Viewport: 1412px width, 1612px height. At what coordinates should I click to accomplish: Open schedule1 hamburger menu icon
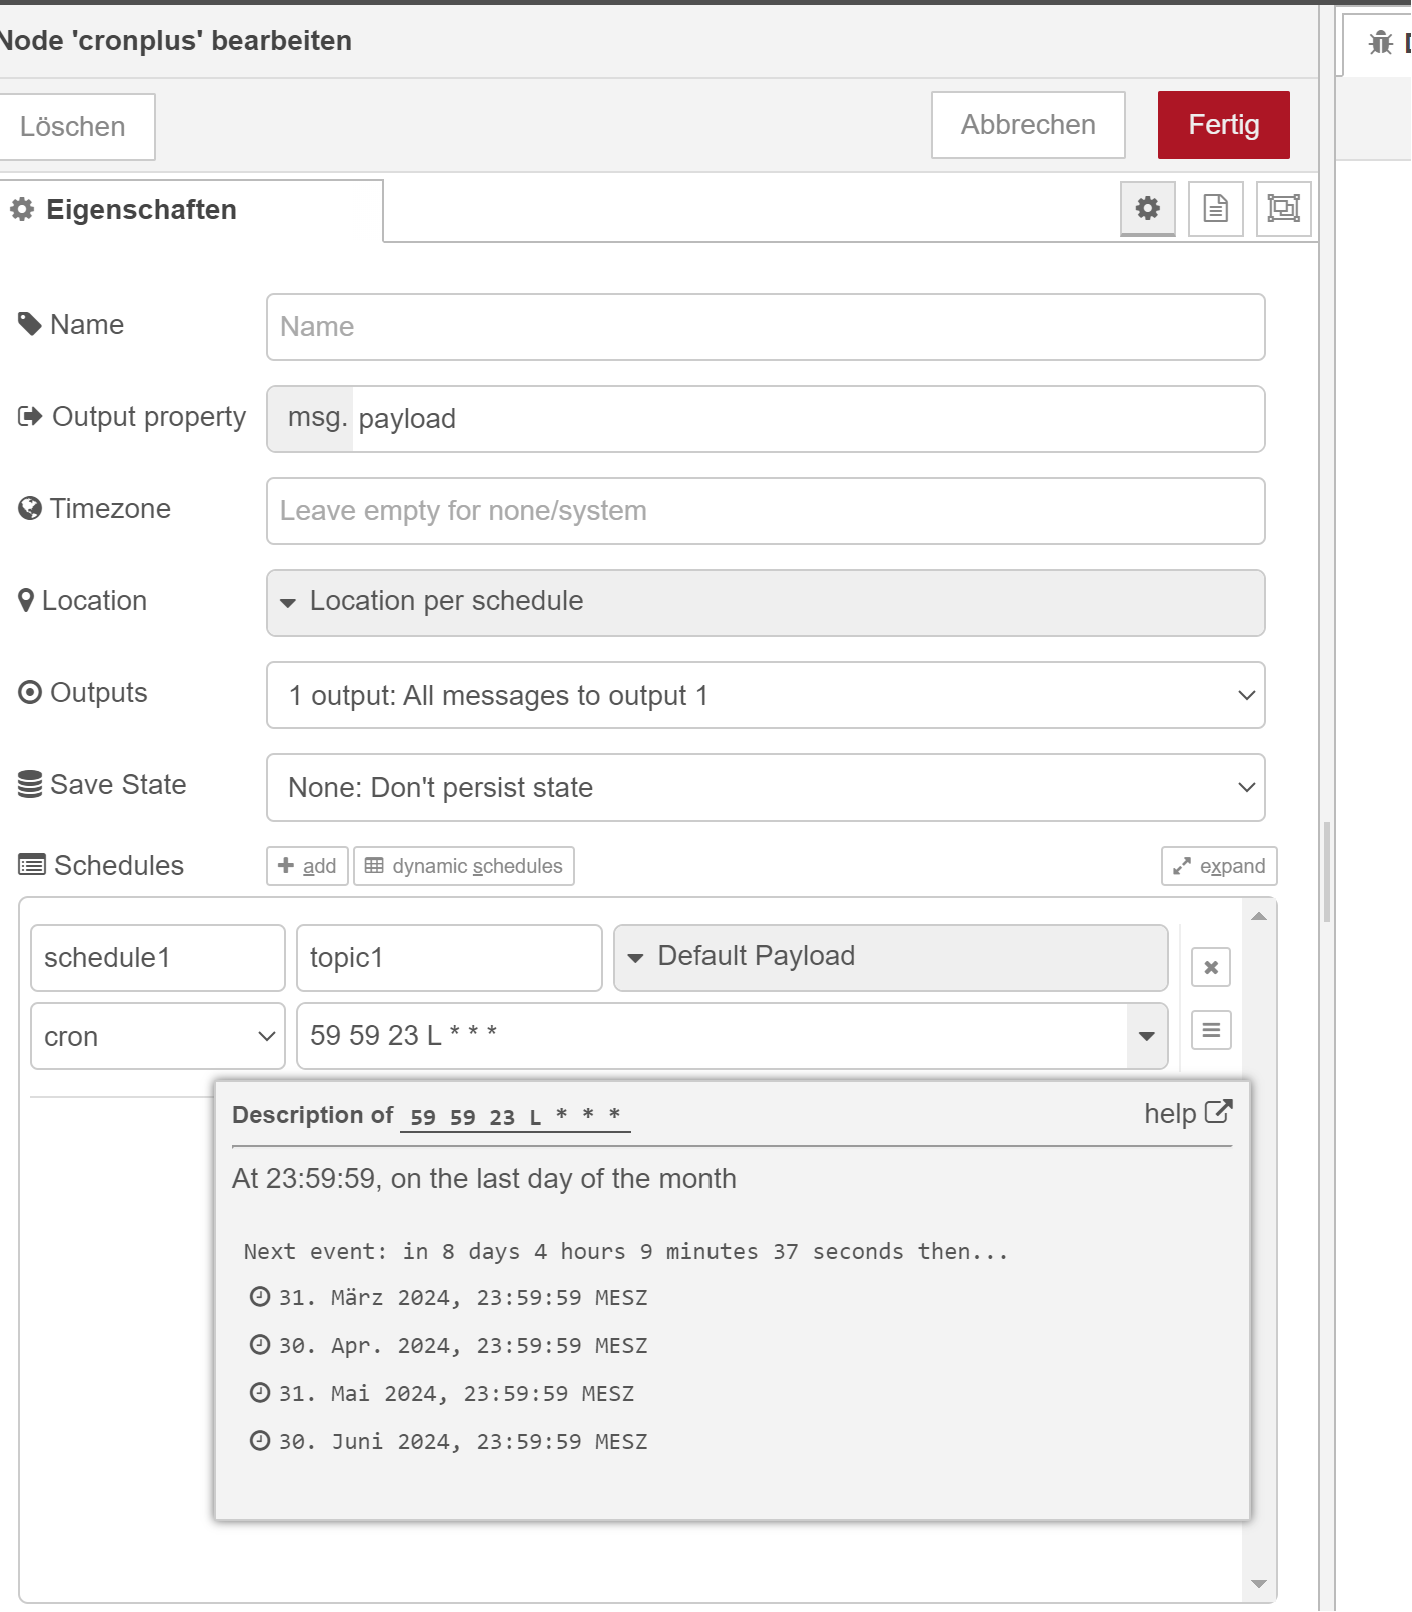click(1210, 1030)
